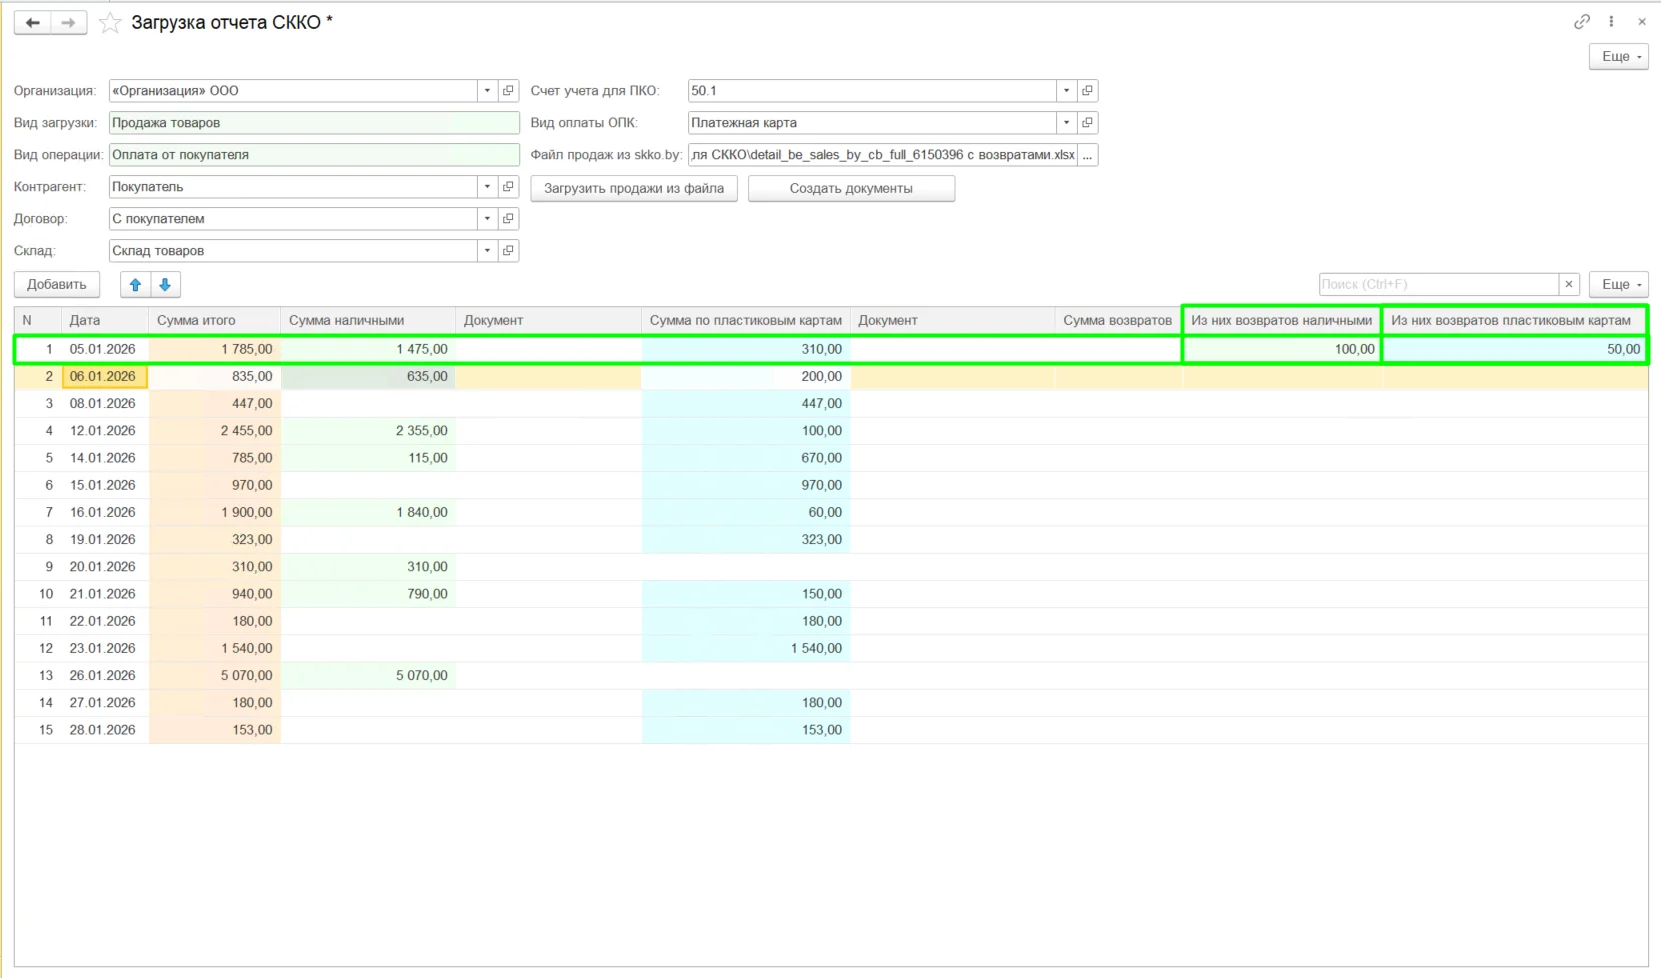Open Счет учета для ПКО element icon

pos(1087,91)
